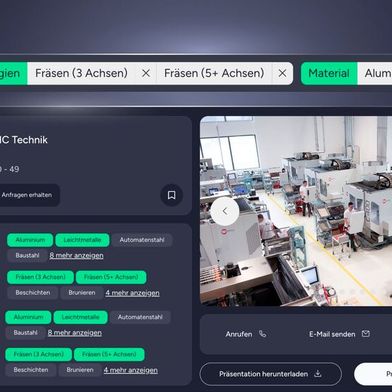Image resolution: width=392 pixels, height=392 pixels.
Task: Toggle the second Brünieren tag
Action: pyautogui.click(x=80, y=370)
